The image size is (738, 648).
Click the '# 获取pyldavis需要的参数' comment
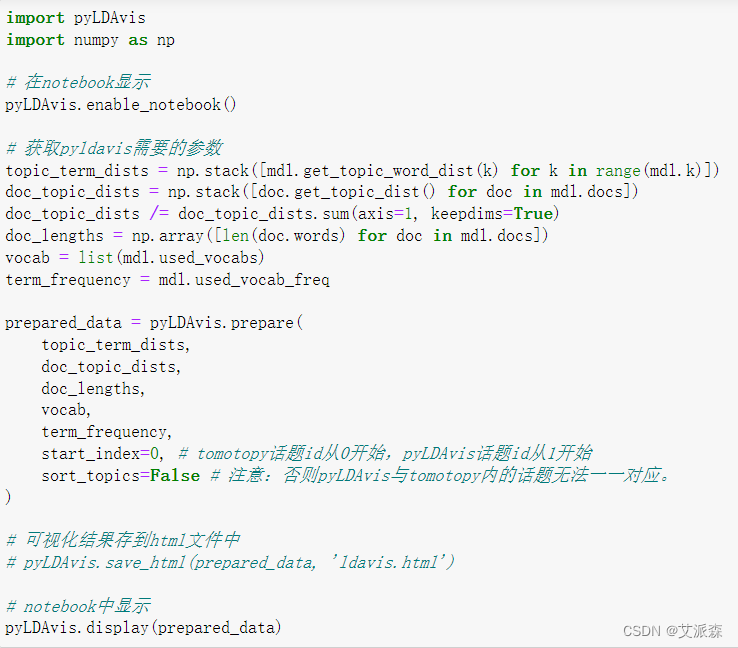[x=114, y=148]
